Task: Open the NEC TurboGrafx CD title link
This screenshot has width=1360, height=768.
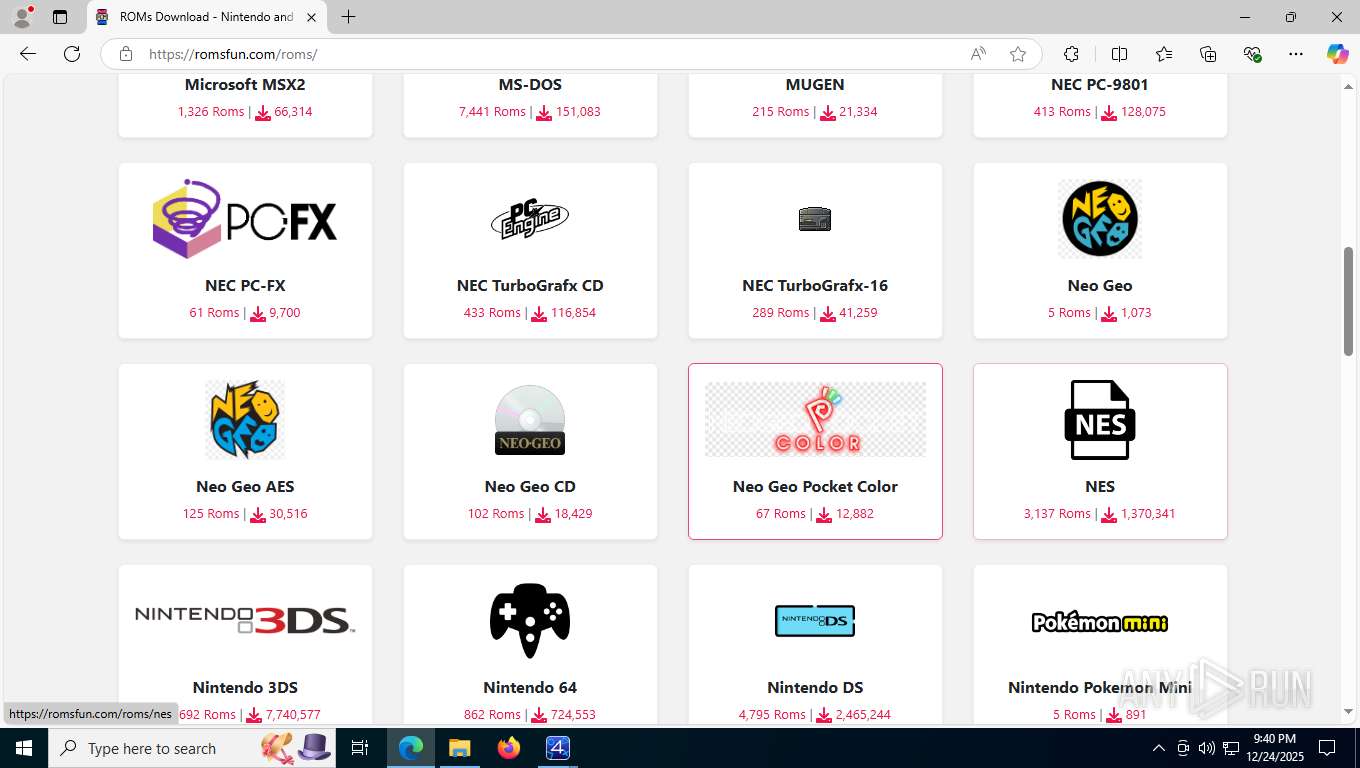Action: 530,286
